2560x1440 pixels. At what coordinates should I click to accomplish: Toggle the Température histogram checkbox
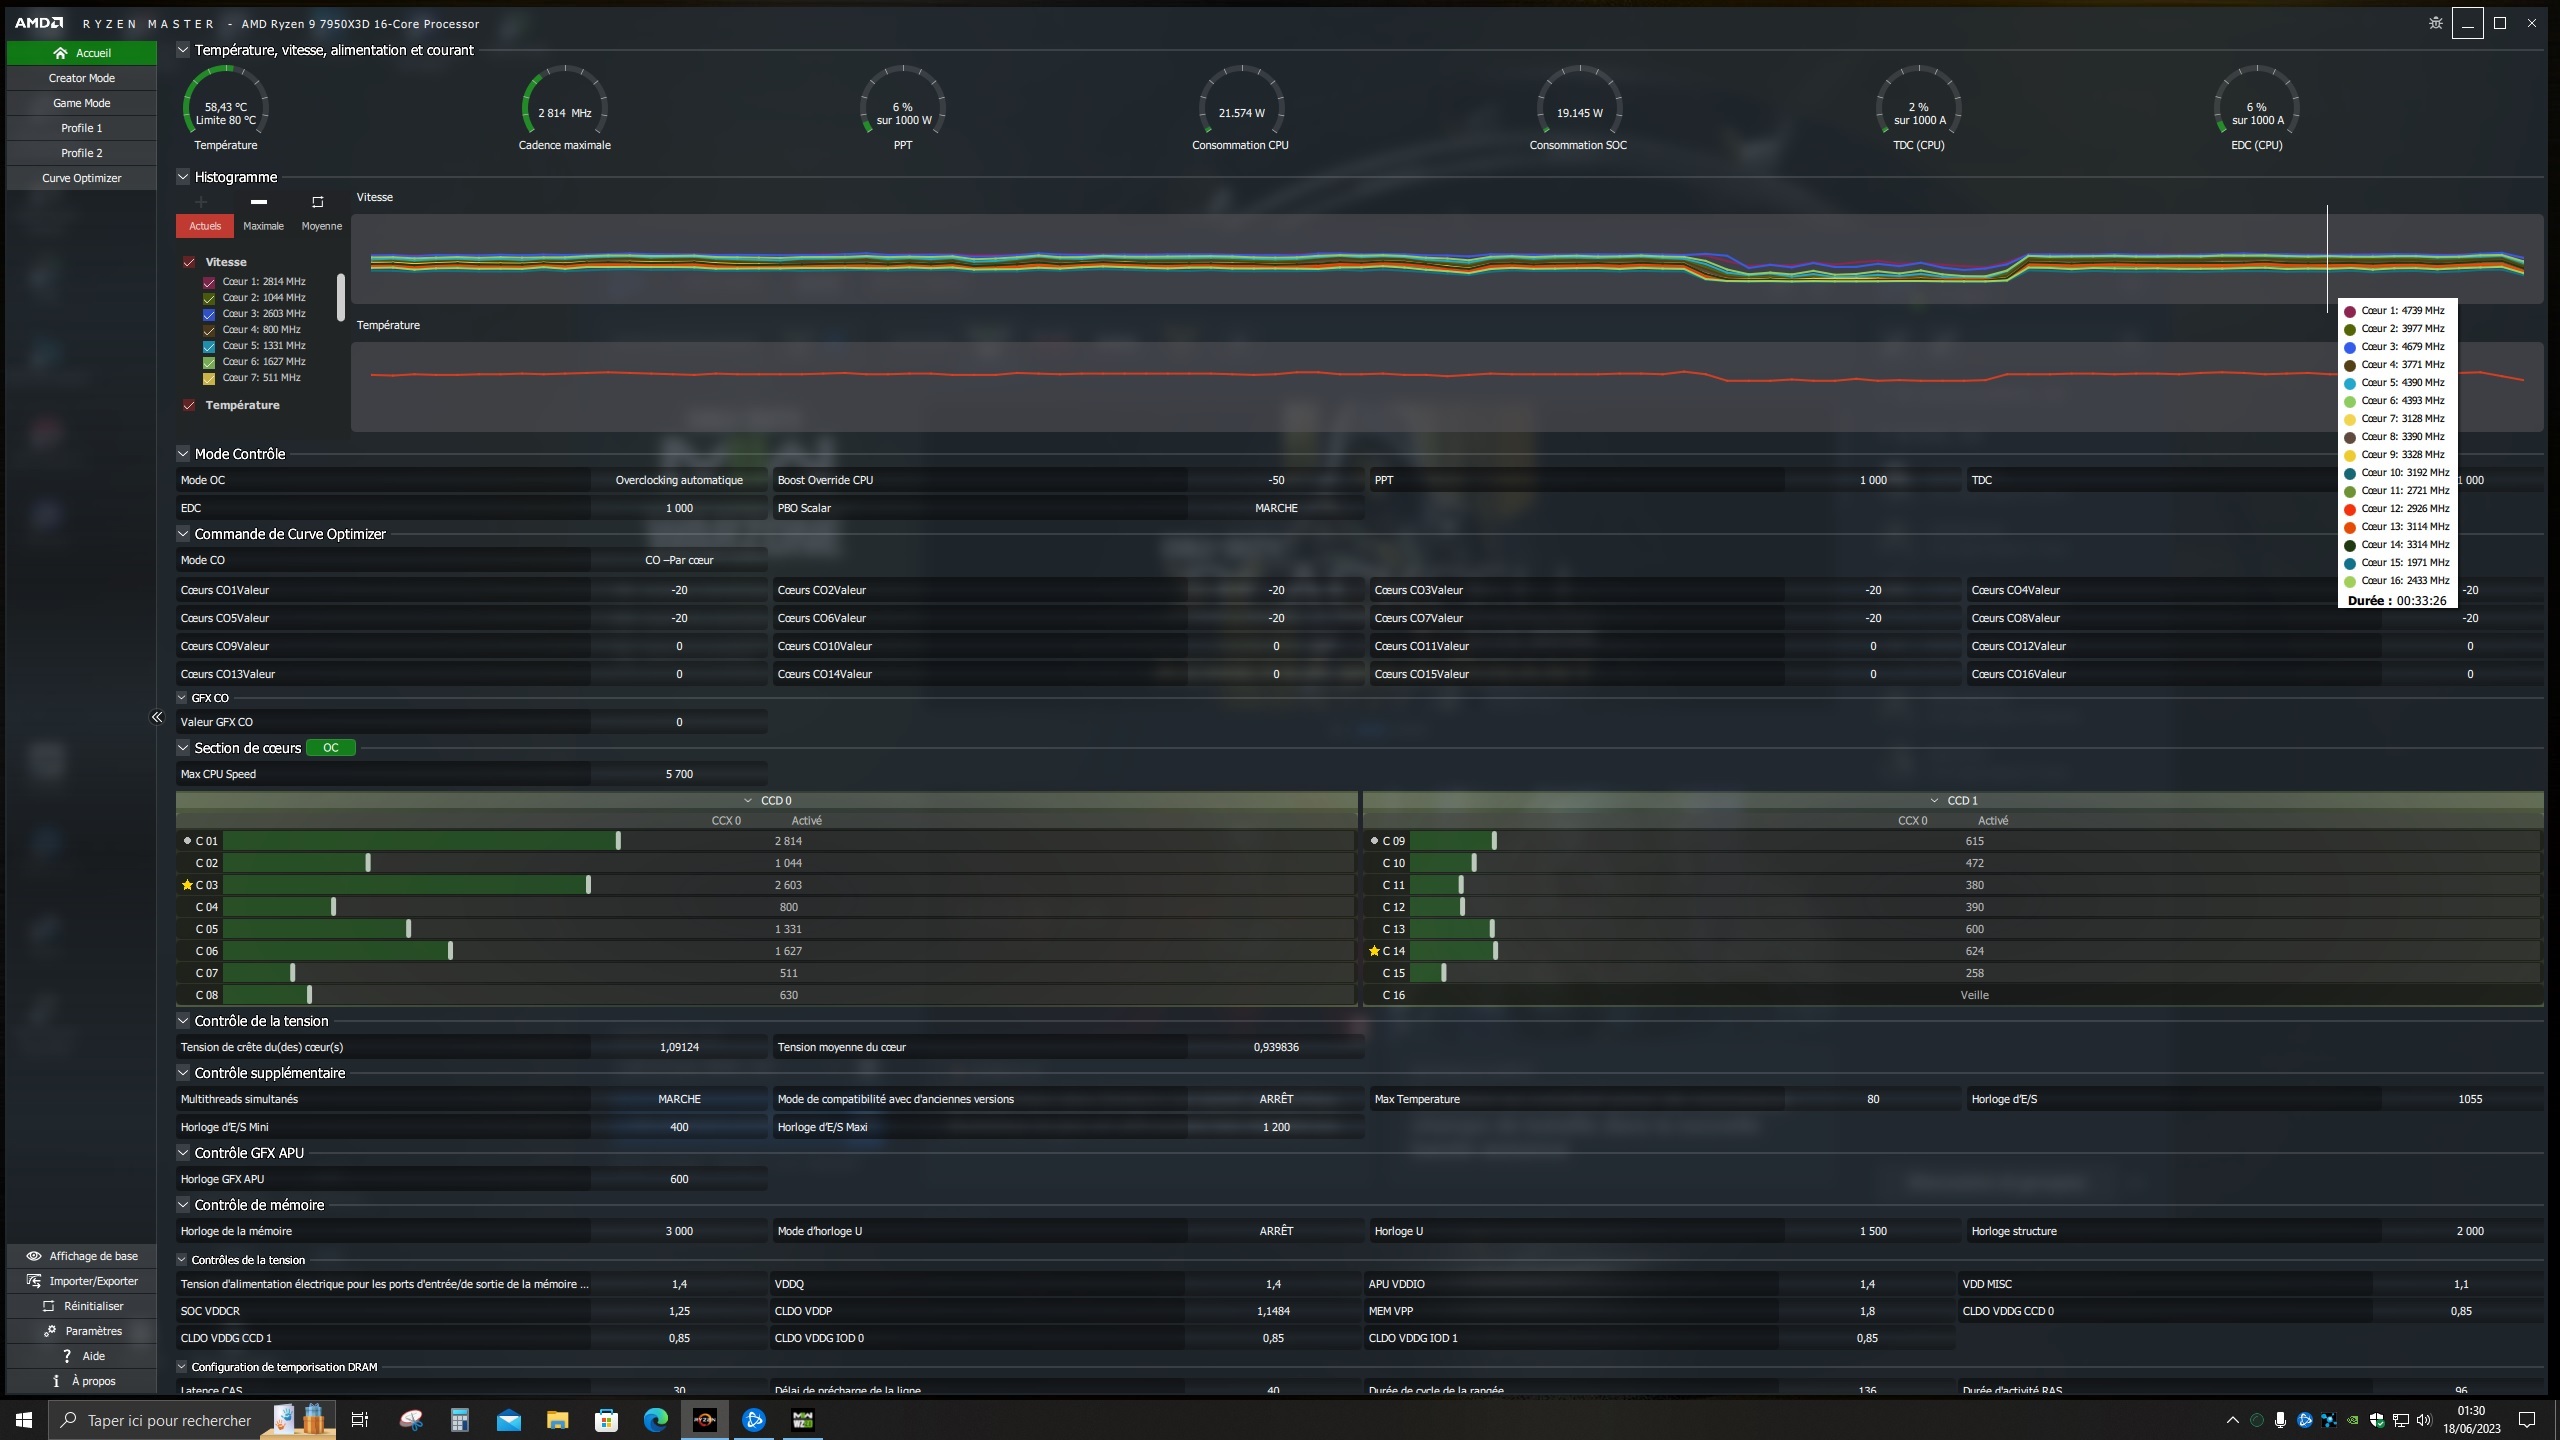coord(189,405)
